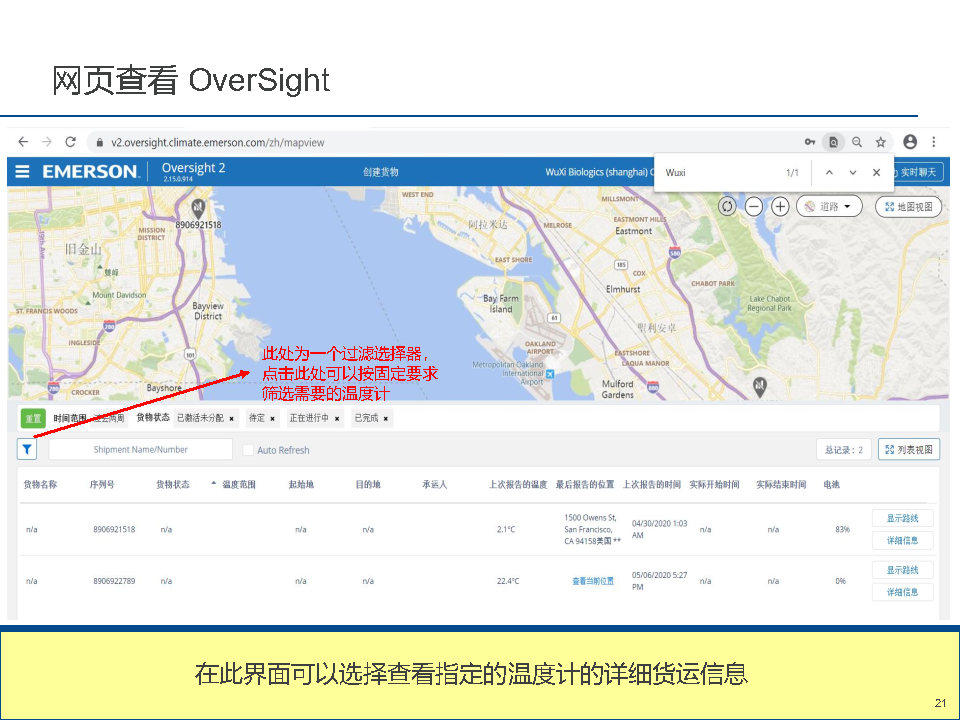Screen dimensions: 960x720
Task: Click 详细信息 for shipment 8906922789
Action: point(902,592)
